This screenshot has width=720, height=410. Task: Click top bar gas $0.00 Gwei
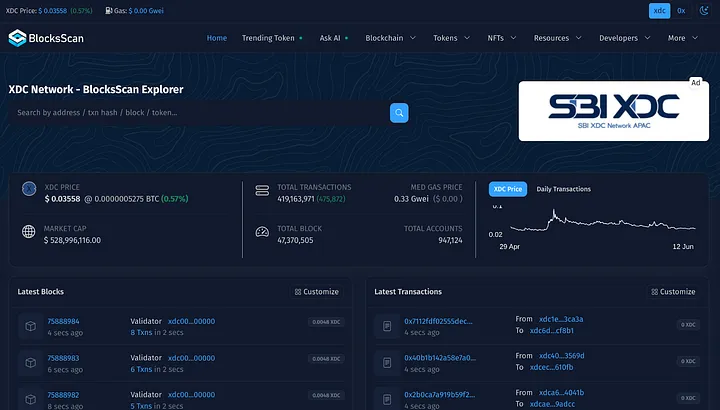click(x=146, y=11)
